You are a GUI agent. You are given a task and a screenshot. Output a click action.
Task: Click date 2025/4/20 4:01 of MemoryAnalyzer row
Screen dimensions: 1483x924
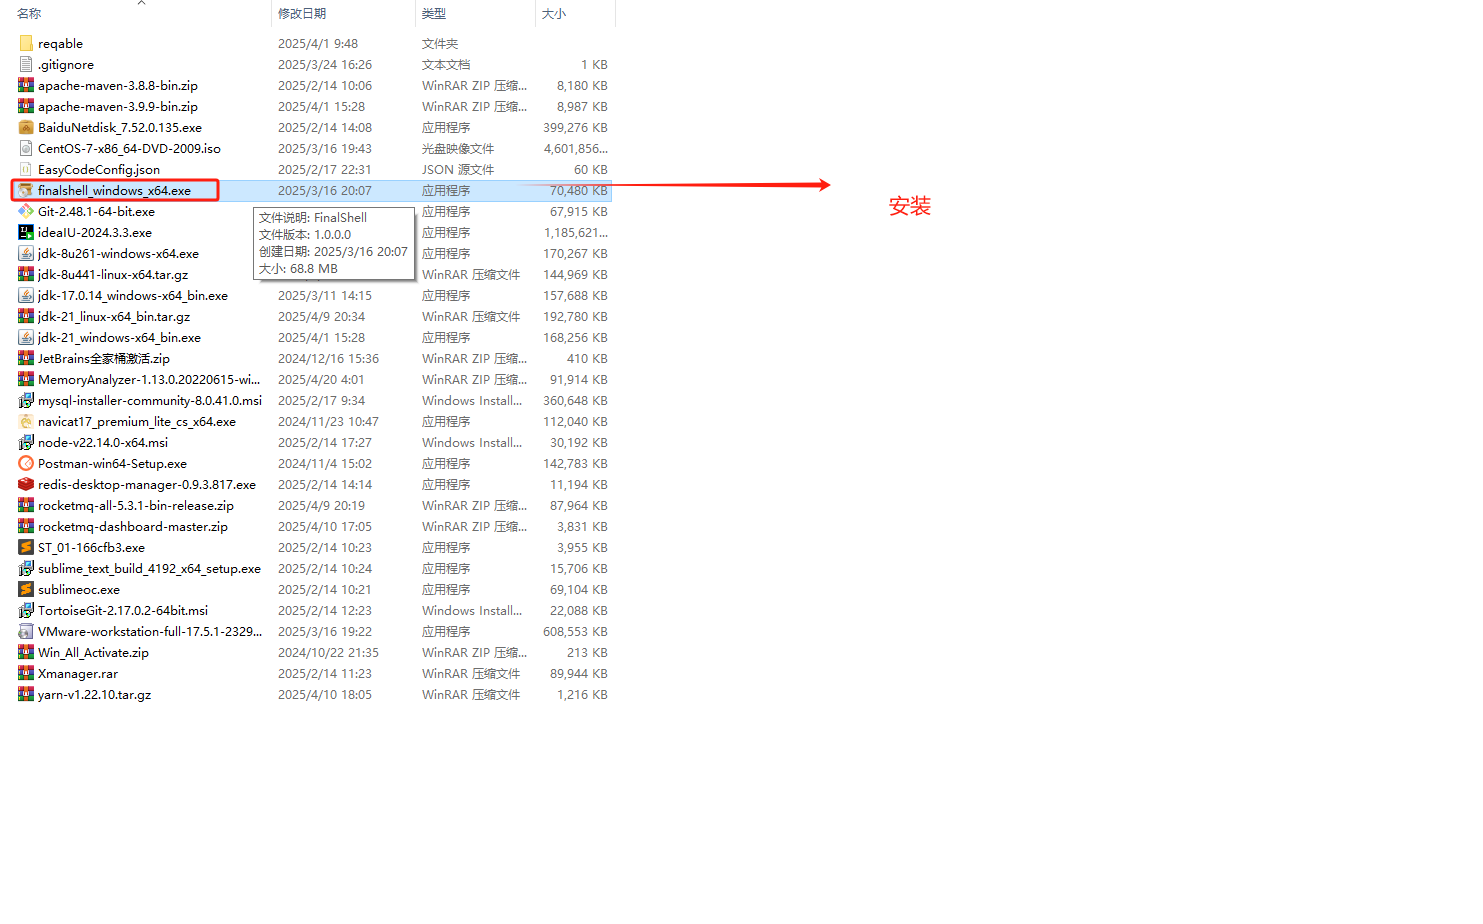(x=321, y=379)
